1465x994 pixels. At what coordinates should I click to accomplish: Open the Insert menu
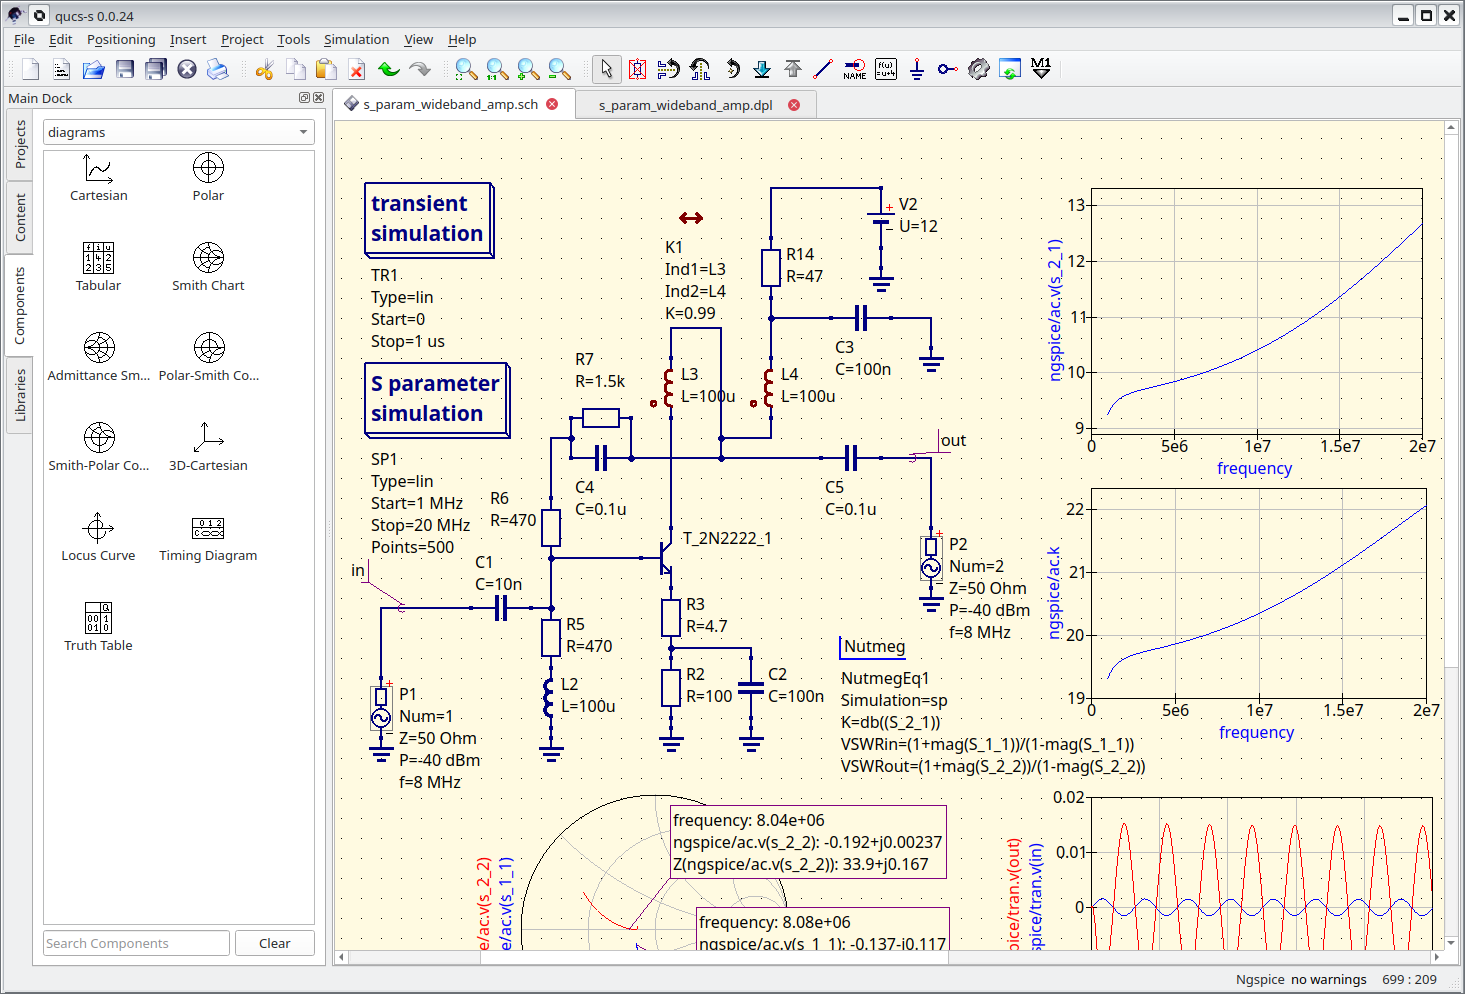(188, 40)
